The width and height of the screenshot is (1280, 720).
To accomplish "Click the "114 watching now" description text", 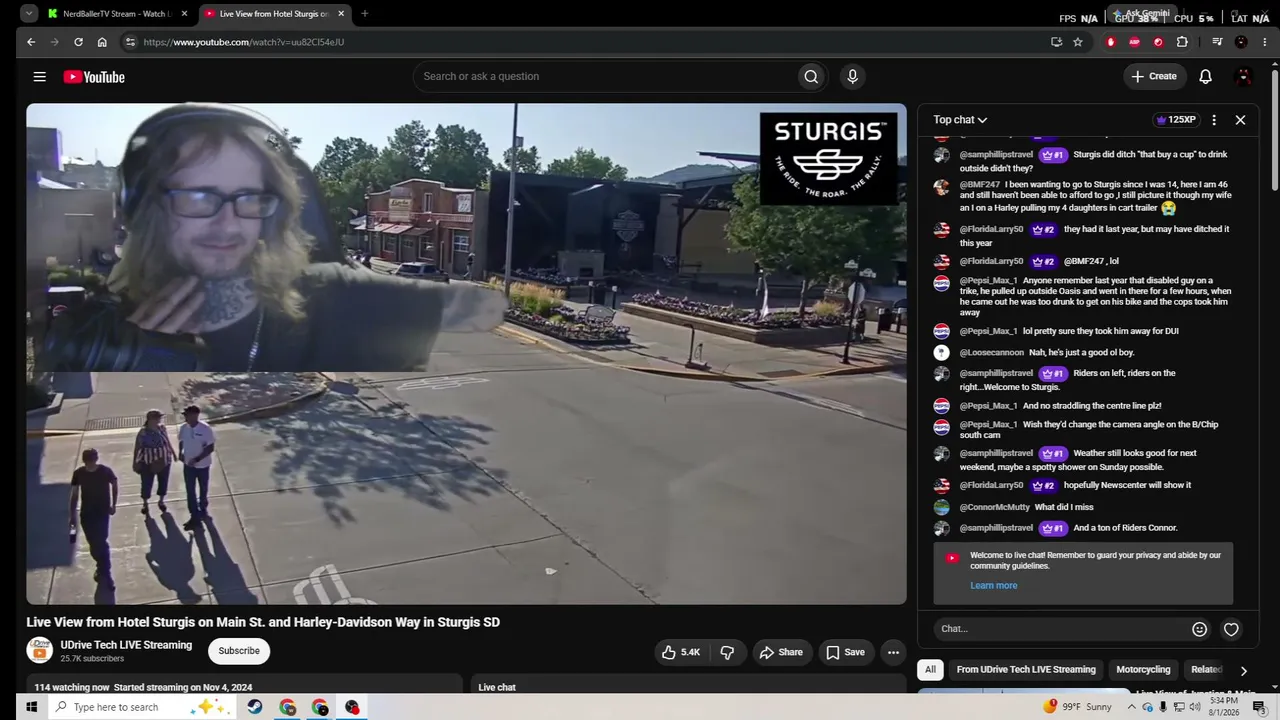I will [72, 688].
